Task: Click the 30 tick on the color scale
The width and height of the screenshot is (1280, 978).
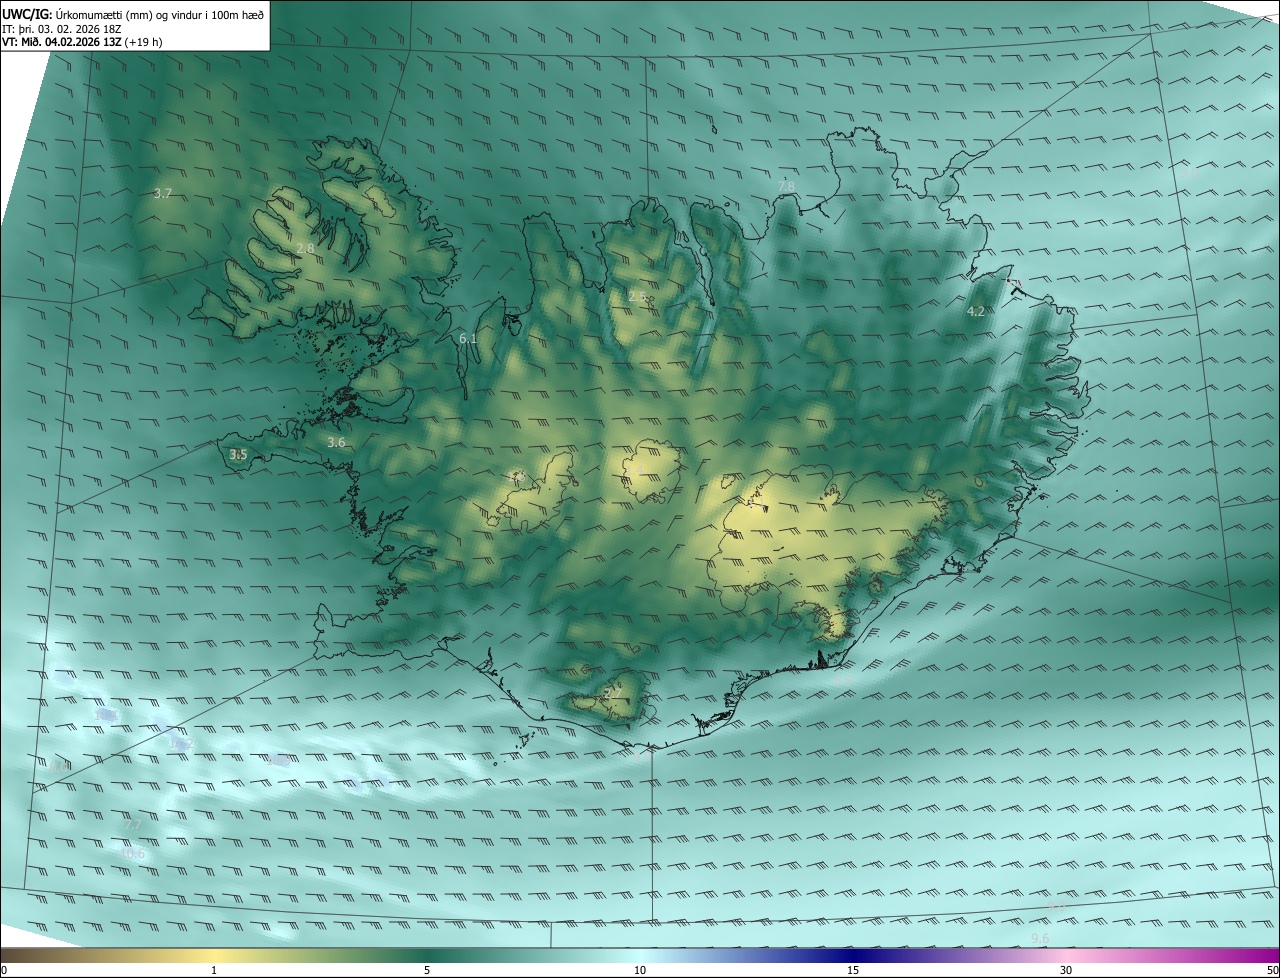Action: [1066, 970]
